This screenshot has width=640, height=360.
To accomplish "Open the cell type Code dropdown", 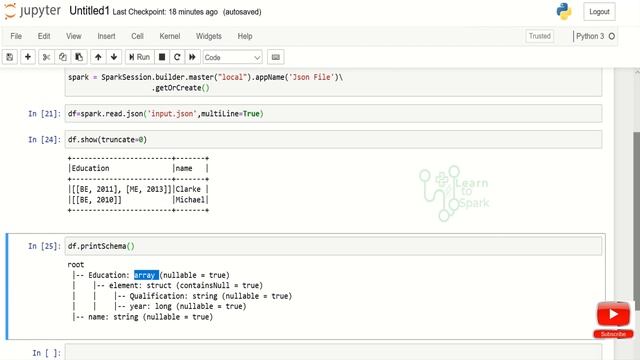I will coord(232,58).
